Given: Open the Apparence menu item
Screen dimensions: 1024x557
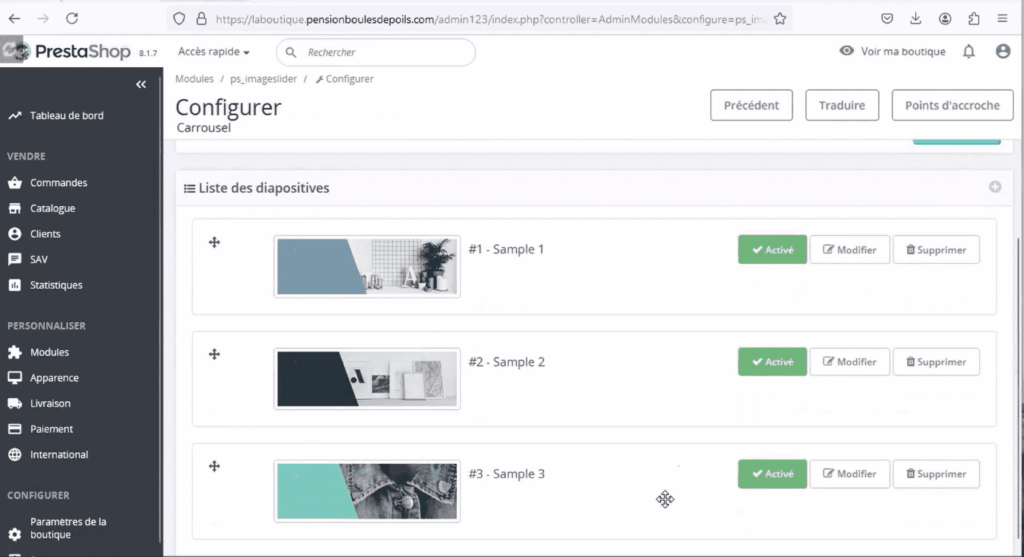Looking at the screenshot, I should click(x=54, y=377).
